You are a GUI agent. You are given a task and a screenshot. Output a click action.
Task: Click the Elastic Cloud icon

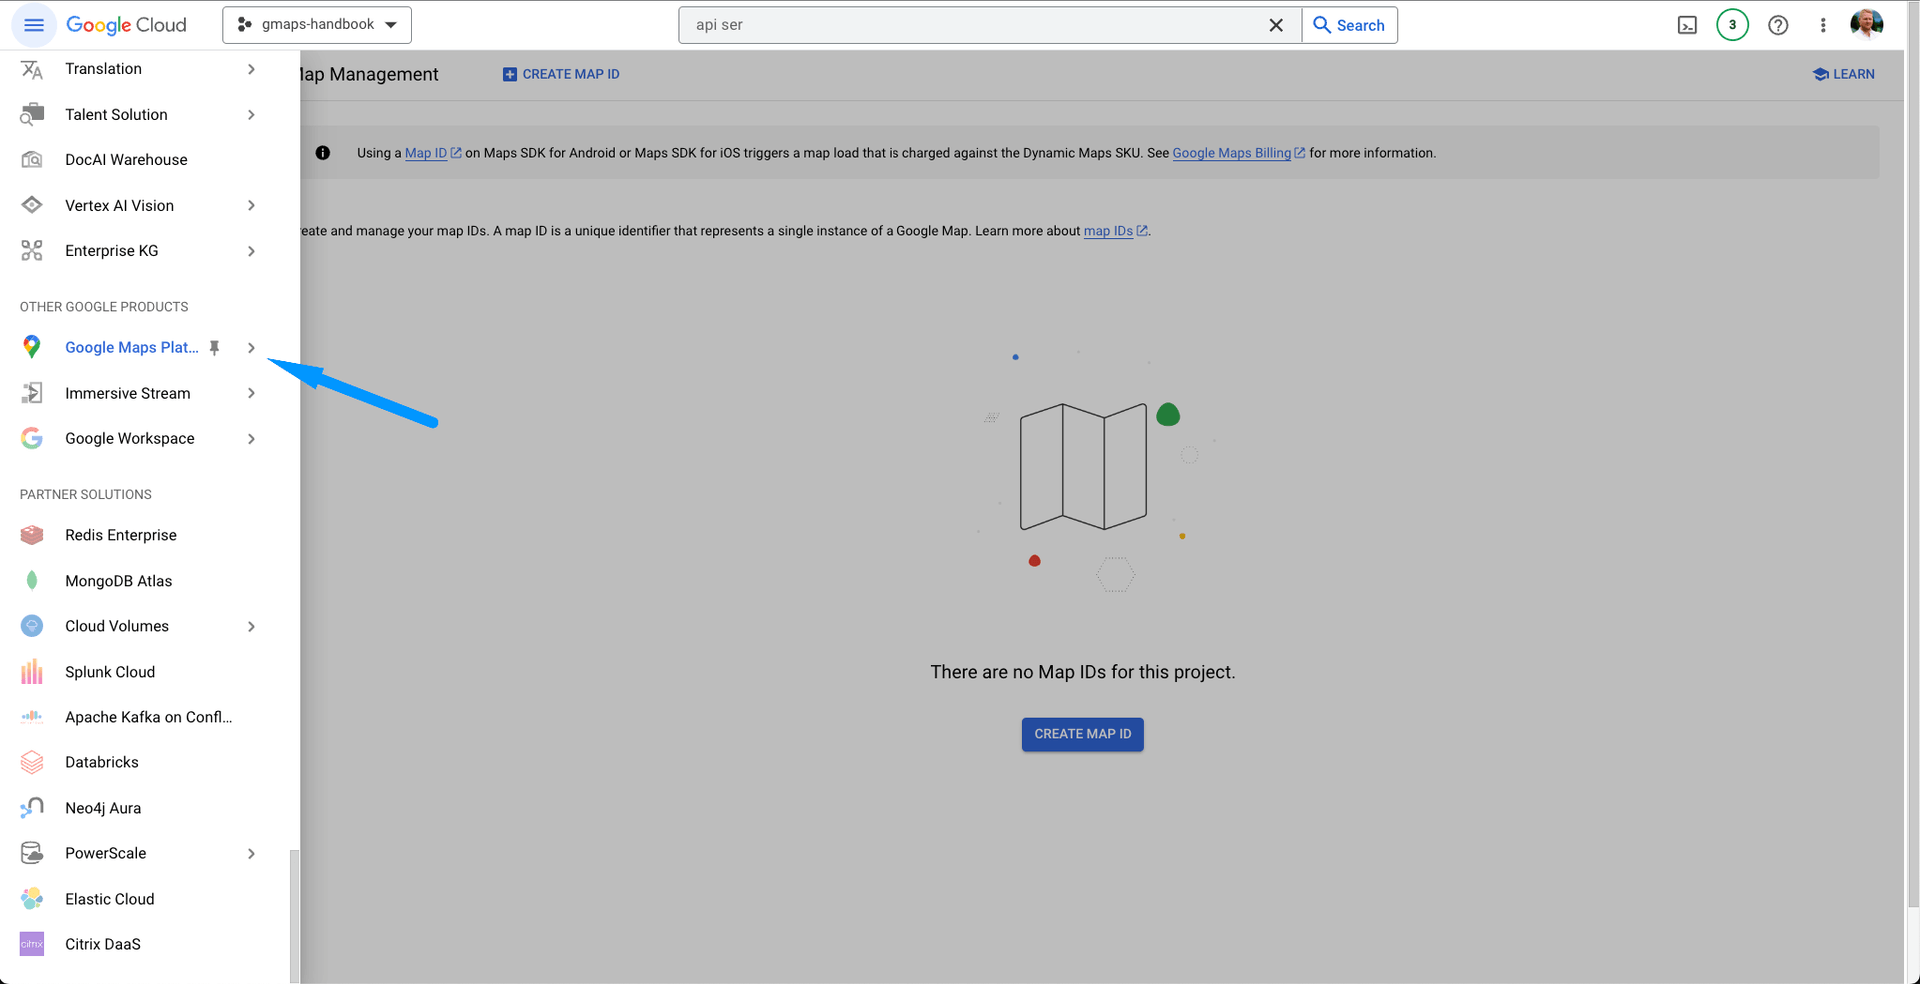pyautogui.click(x=32, y=898)
